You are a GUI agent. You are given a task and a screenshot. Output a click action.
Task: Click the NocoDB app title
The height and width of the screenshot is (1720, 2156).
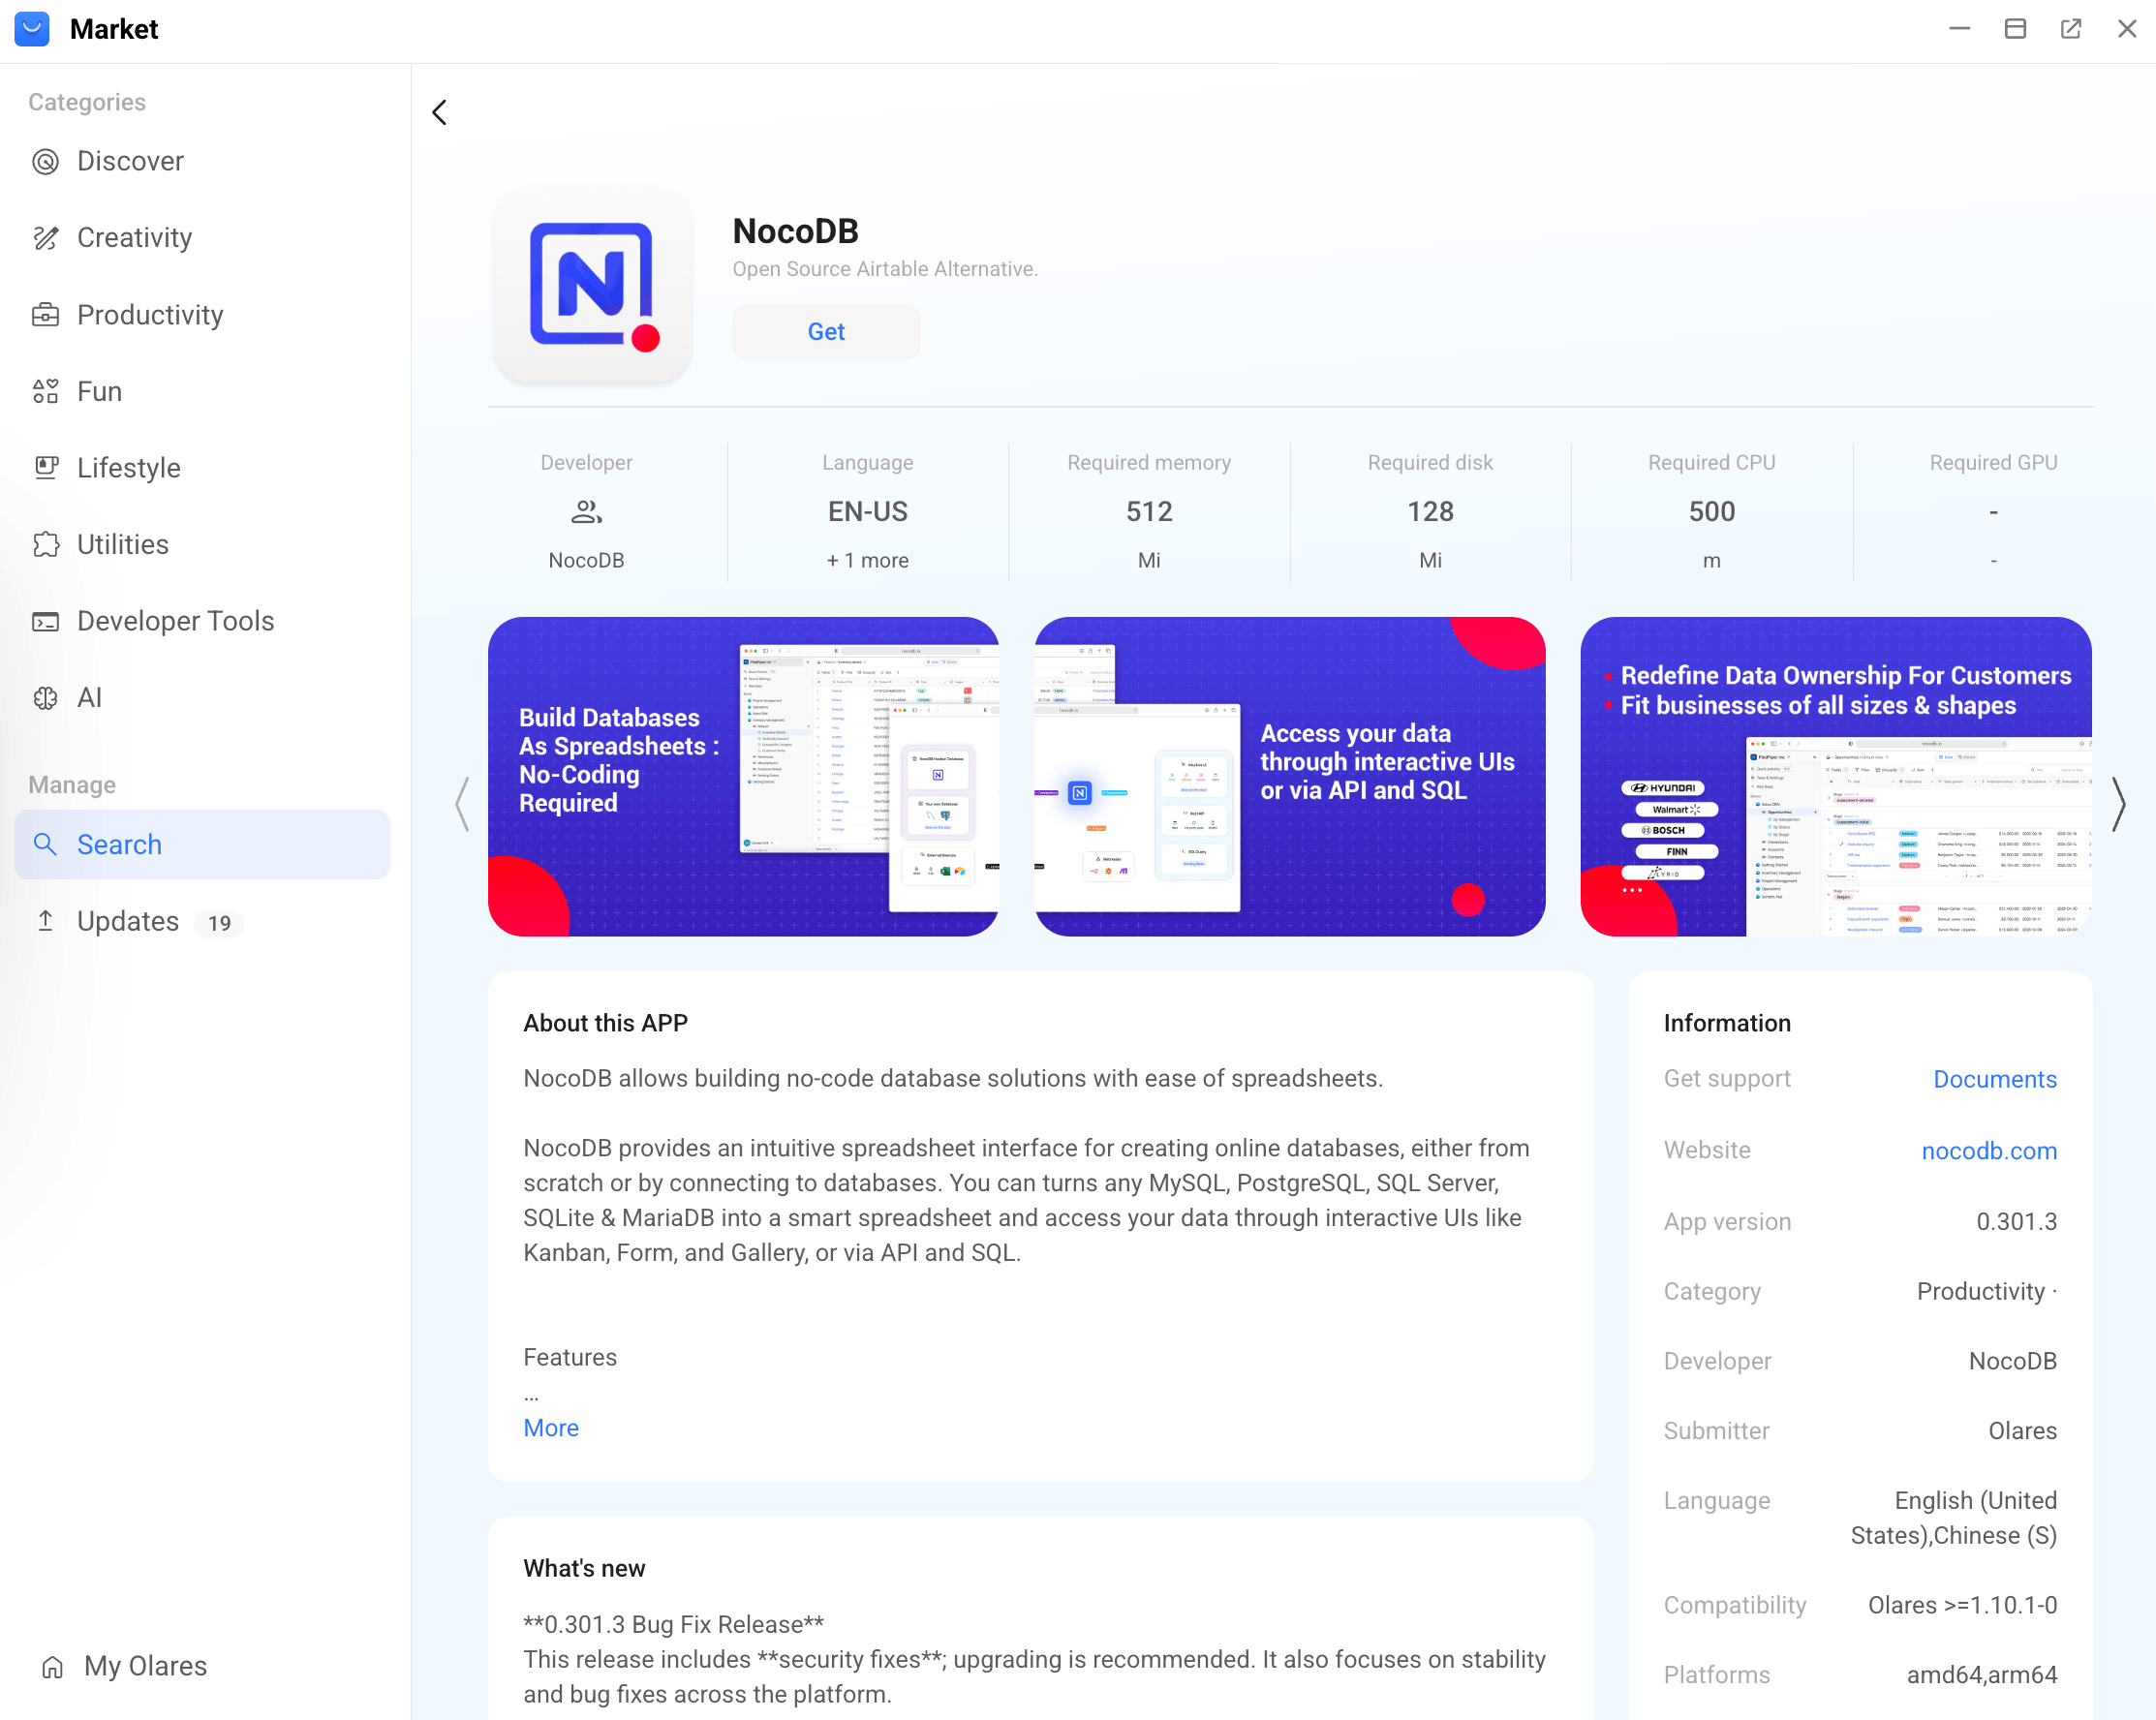795,231
